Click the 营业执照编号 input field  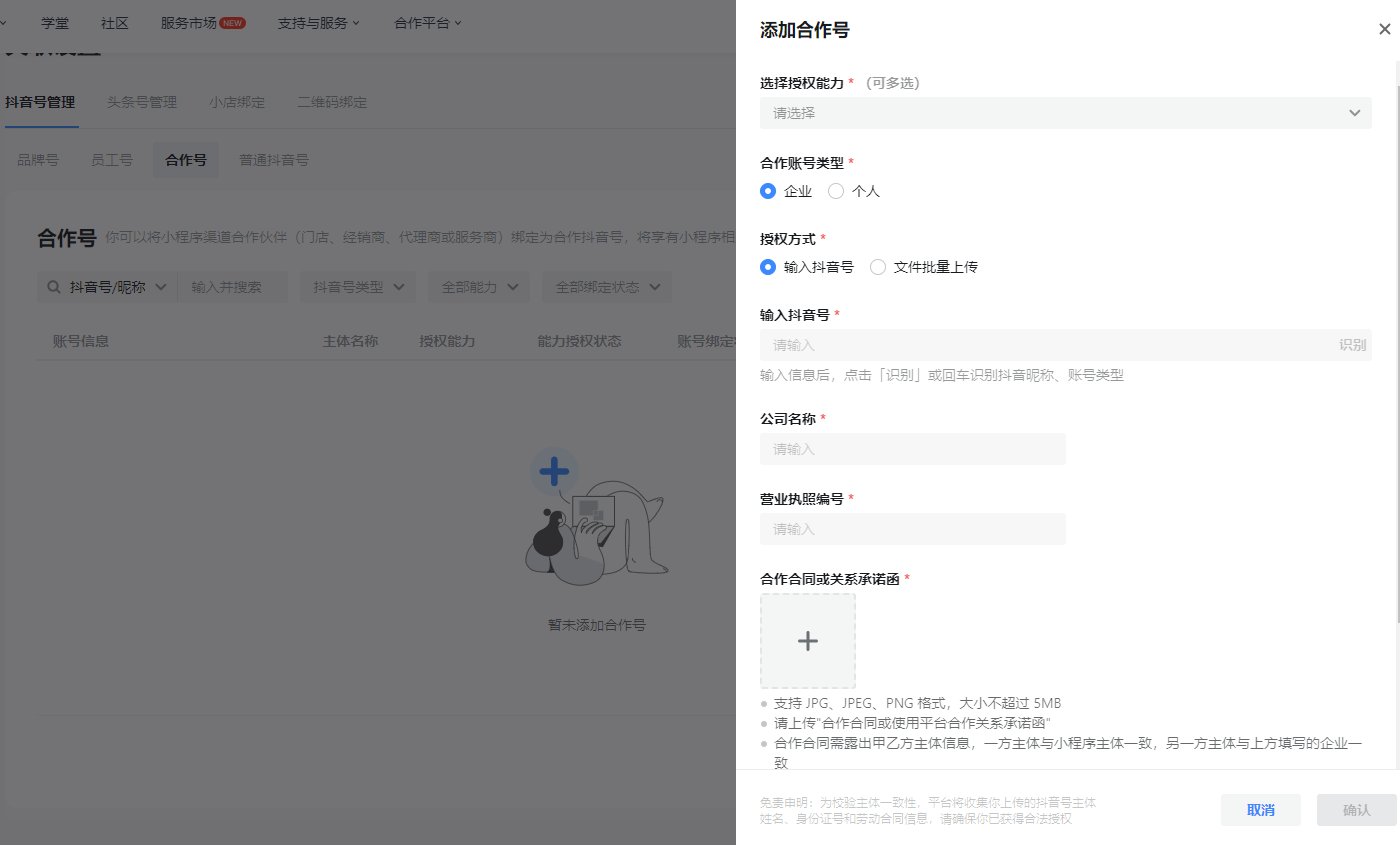913,529
